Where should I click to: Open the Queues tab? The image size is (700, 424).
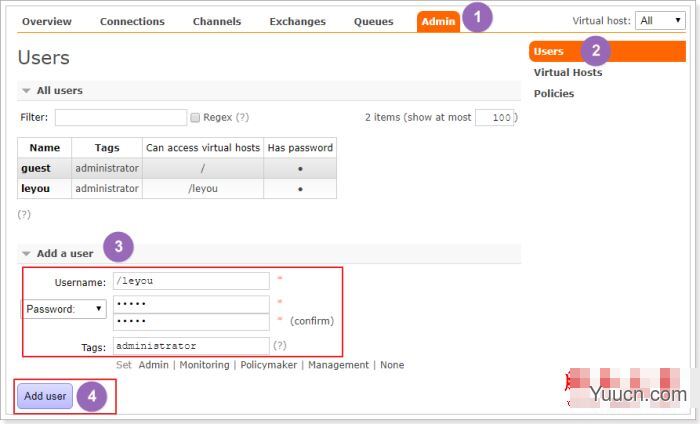pyautogui.click(x=374, y=21)
